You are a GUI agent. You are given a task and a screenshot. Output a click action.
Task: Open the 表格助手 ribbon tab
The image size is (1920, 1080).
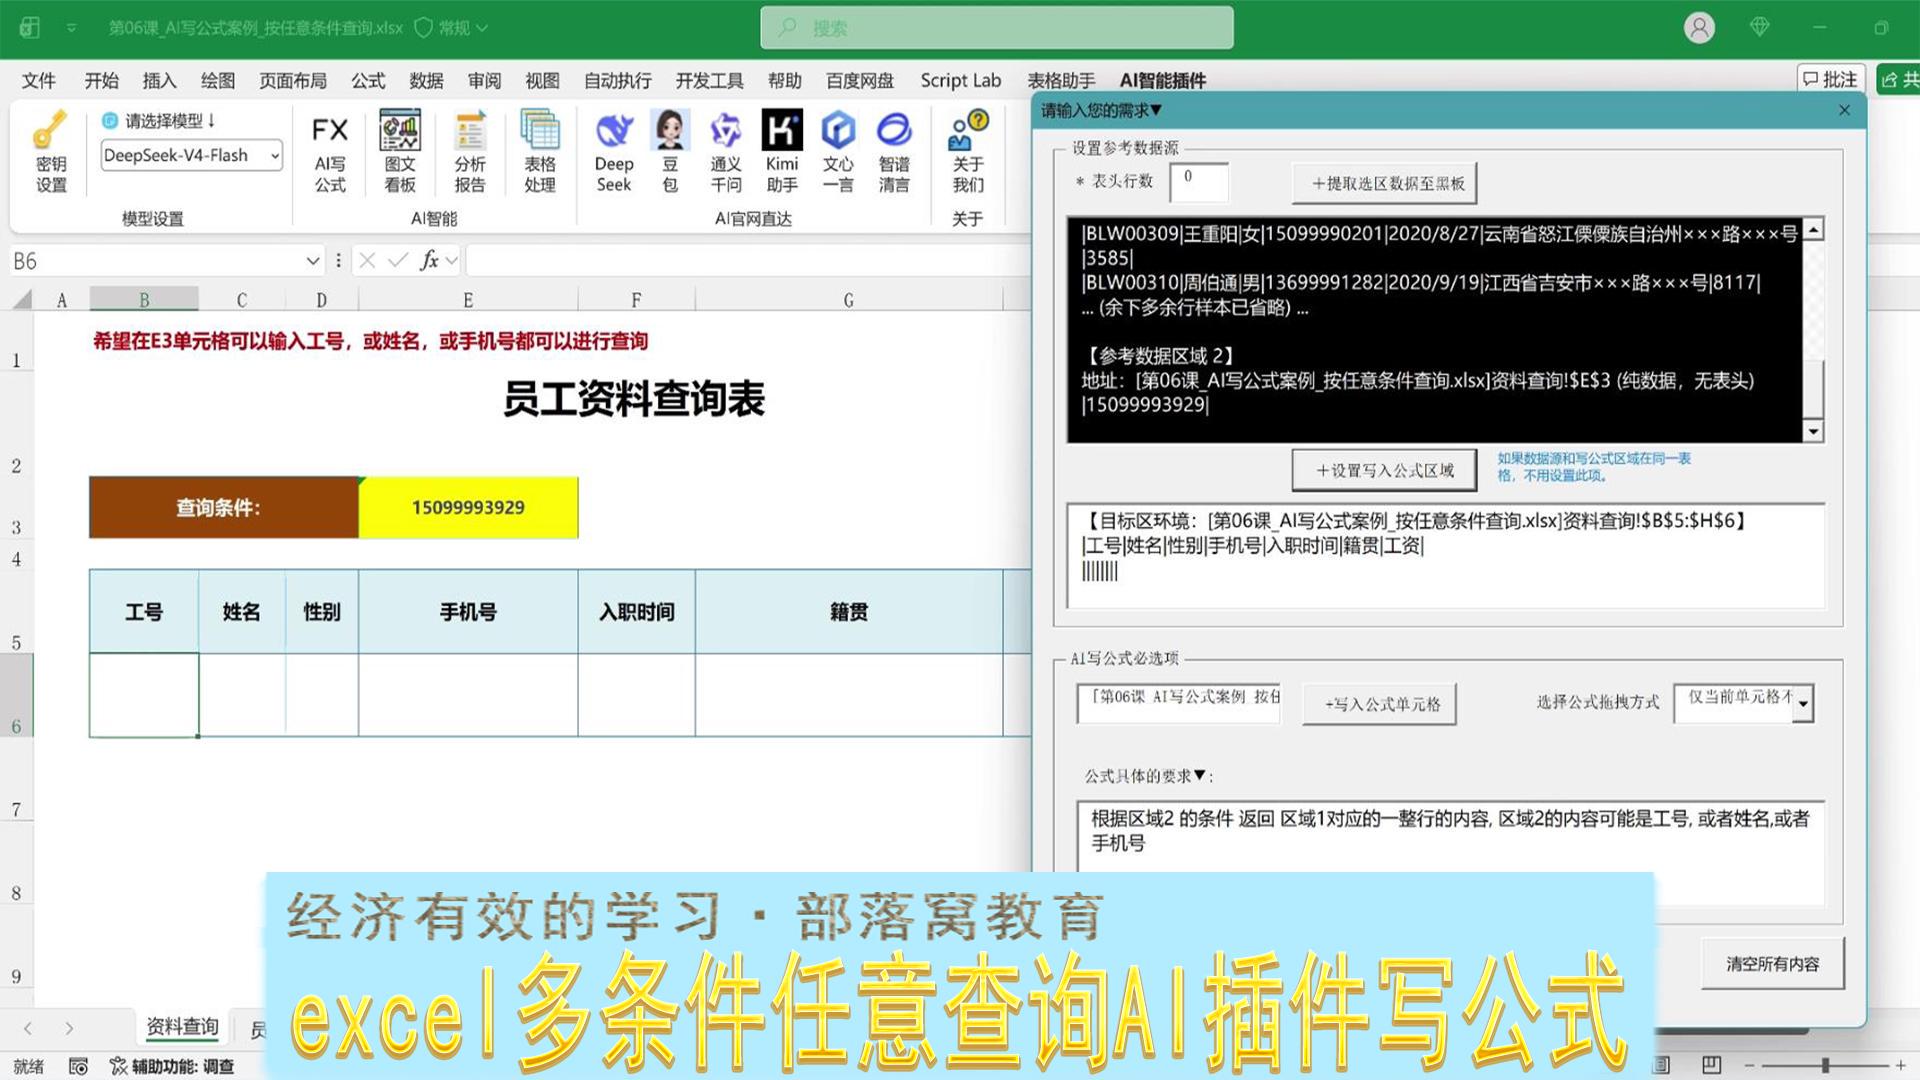pos(1062,80)
